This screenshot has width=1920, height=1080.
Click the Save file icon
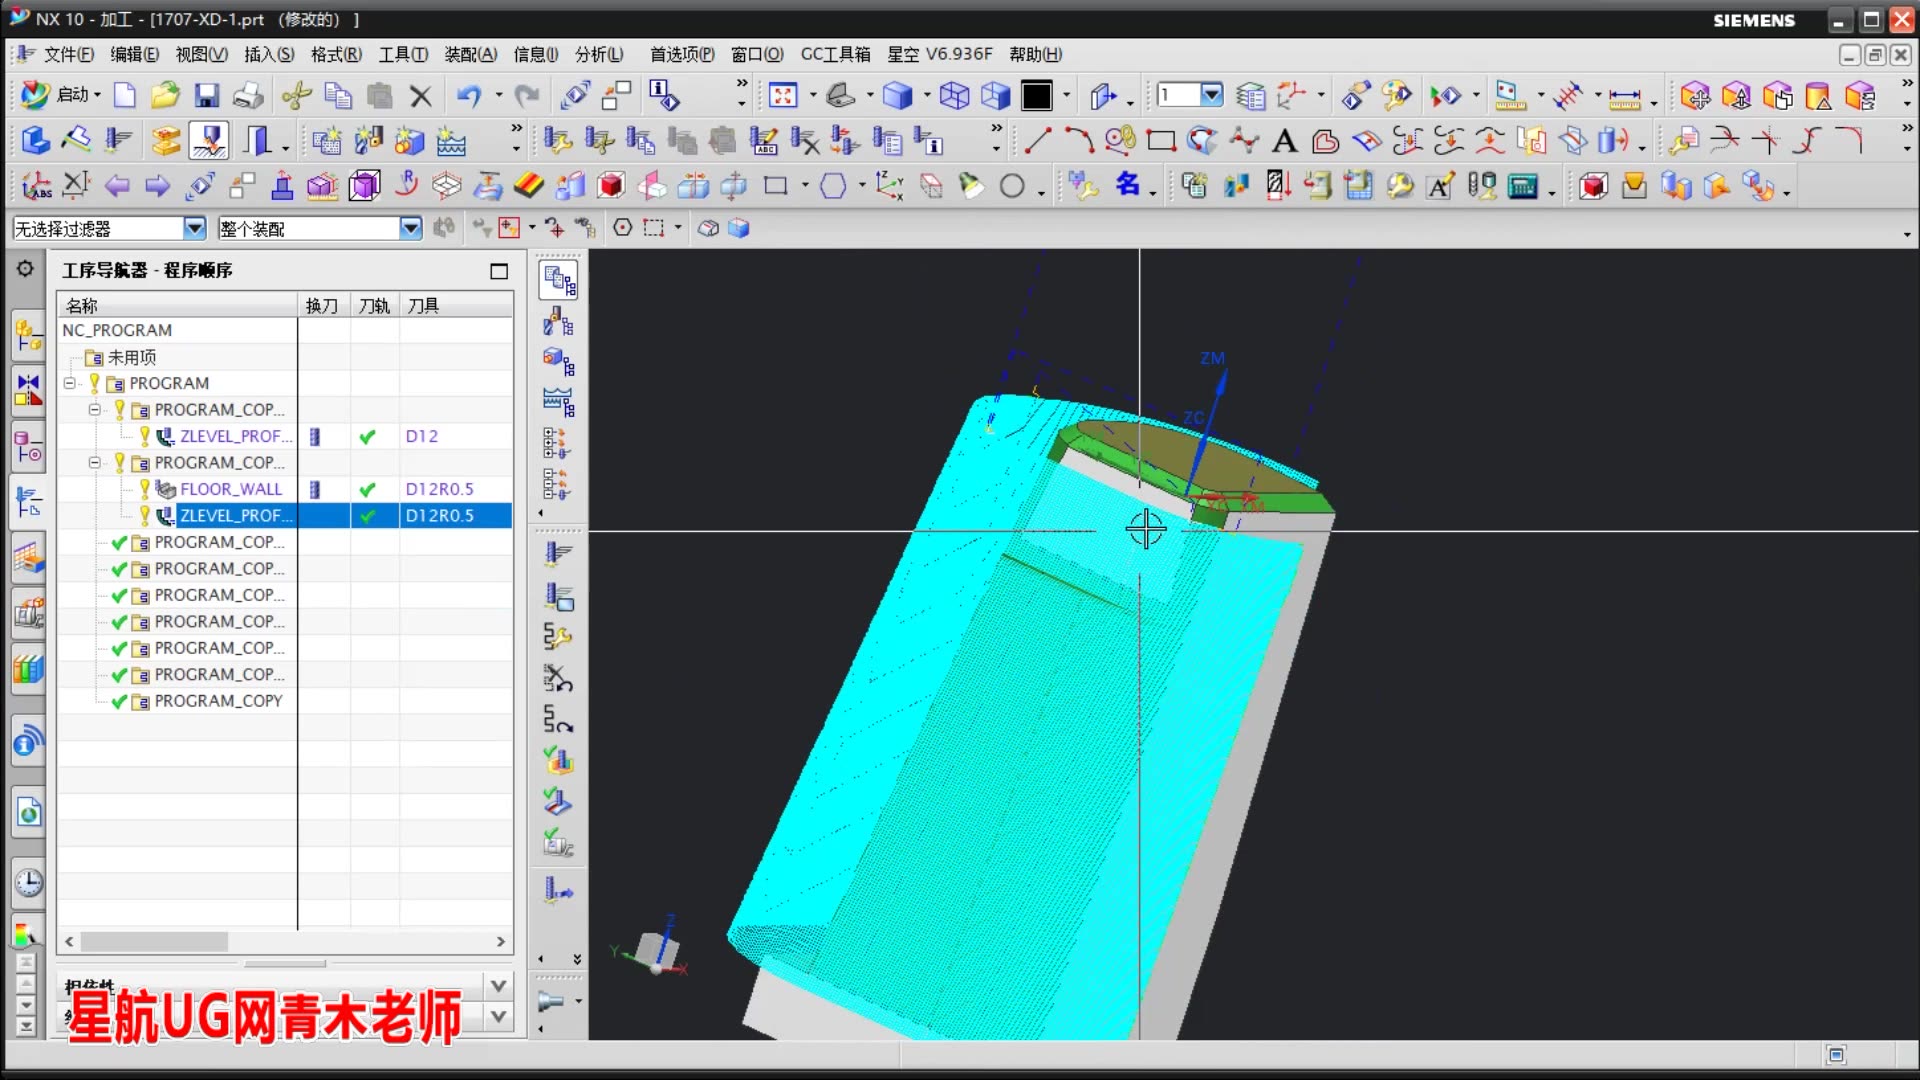pos(206,96)
